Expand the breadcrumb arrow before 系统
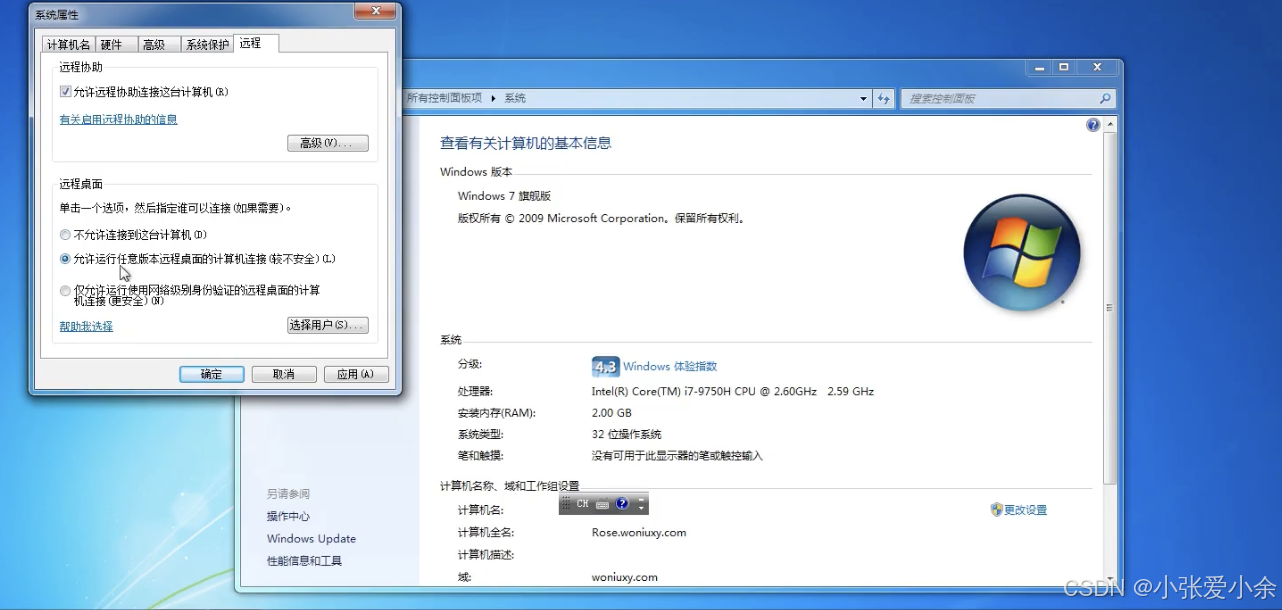Screen dimensions: 1282x610 click(x=493, y=98)
